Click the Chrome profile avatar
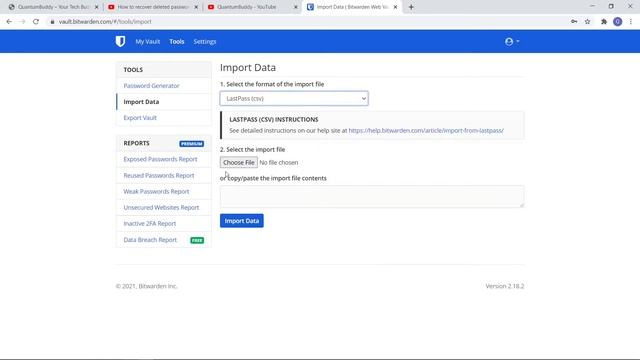Screen dimensions: 640x360 click(x=618, y=22)
